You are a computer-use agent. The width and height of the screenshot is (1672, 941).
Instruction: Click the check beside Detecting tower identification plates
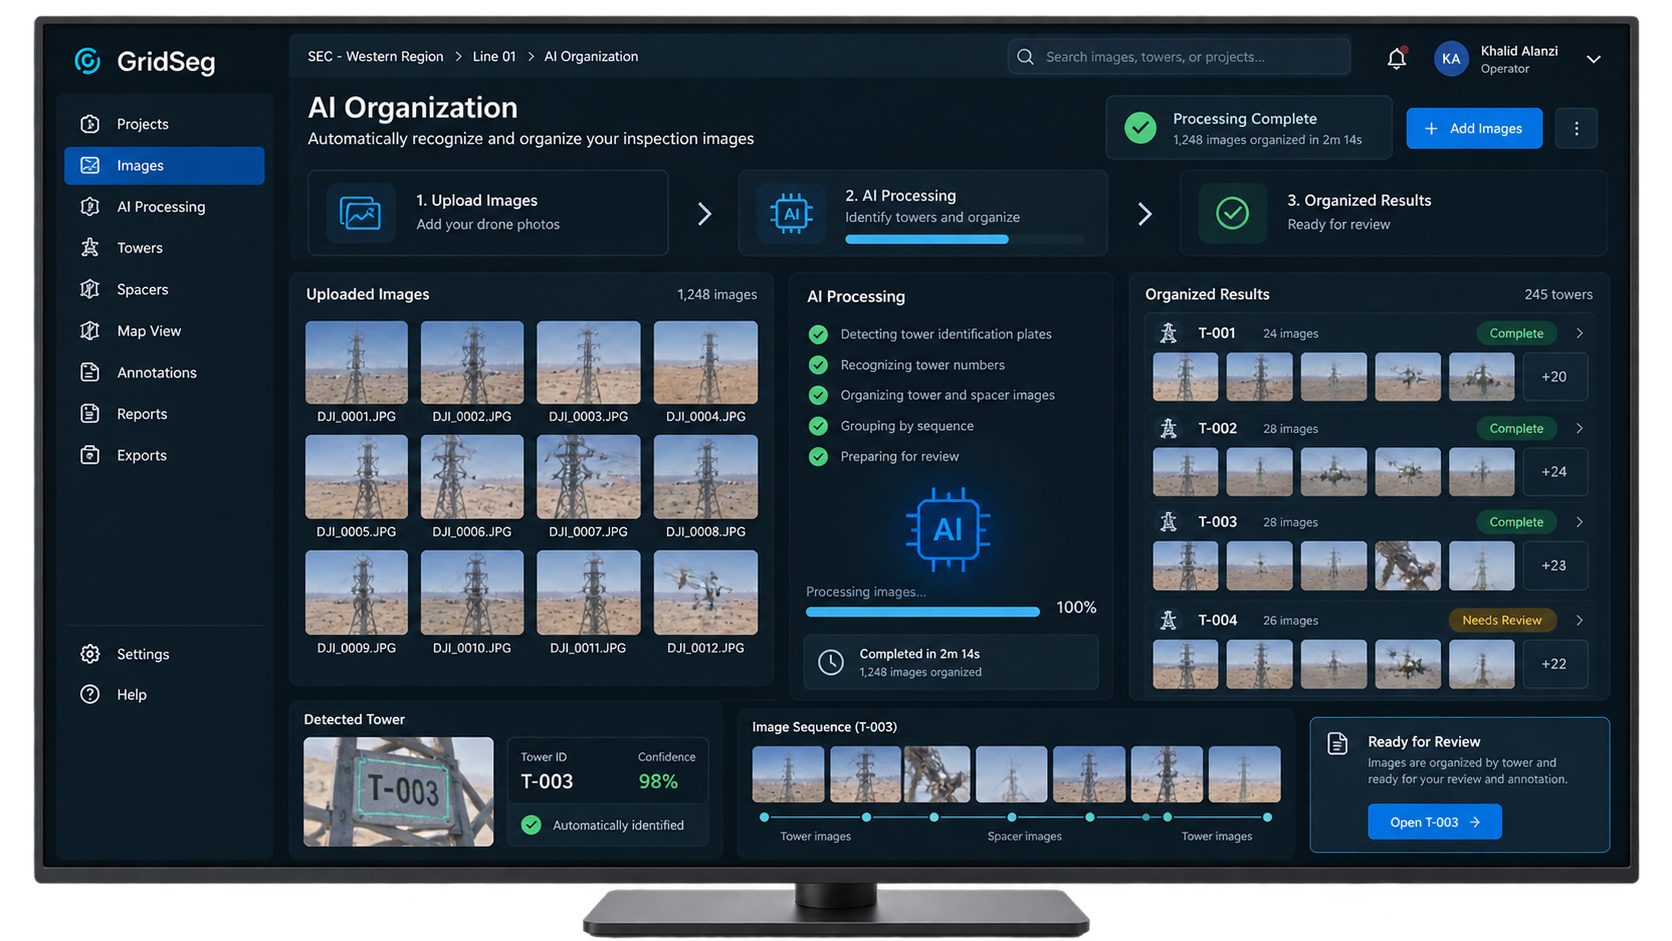[x=818, y=334]
